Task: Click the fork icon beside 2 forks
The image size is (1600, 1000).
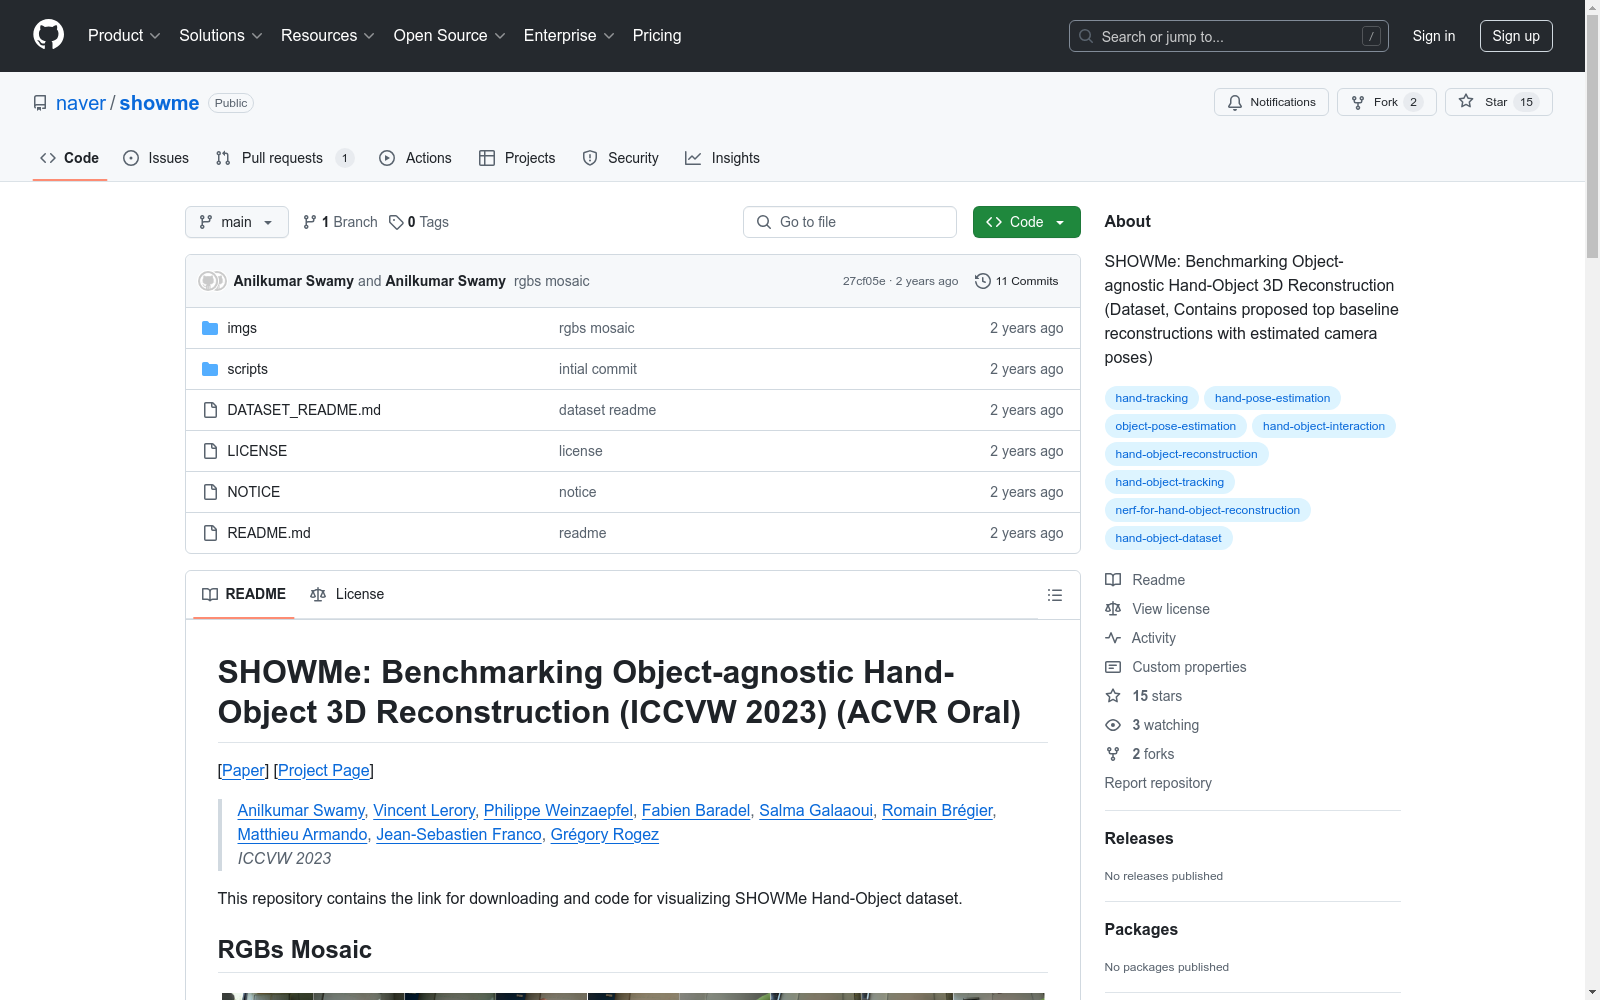Action: tap(1113, 754)
